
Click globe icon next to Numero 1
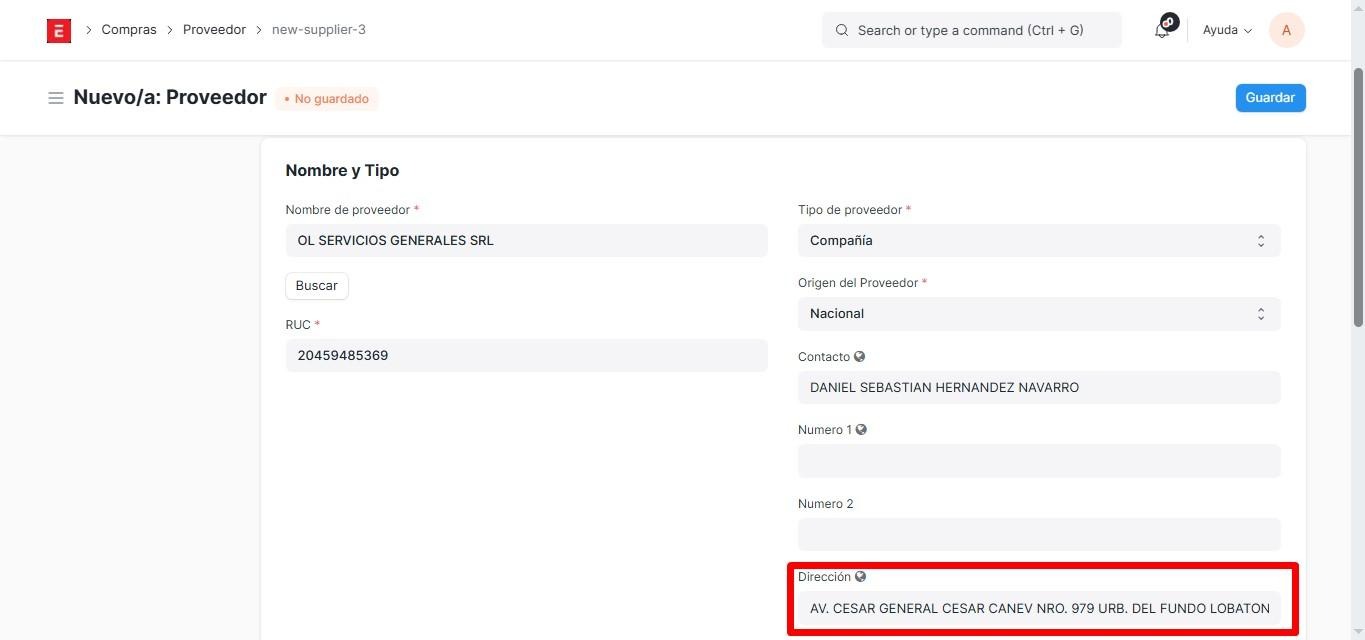(x=861, y=430)
